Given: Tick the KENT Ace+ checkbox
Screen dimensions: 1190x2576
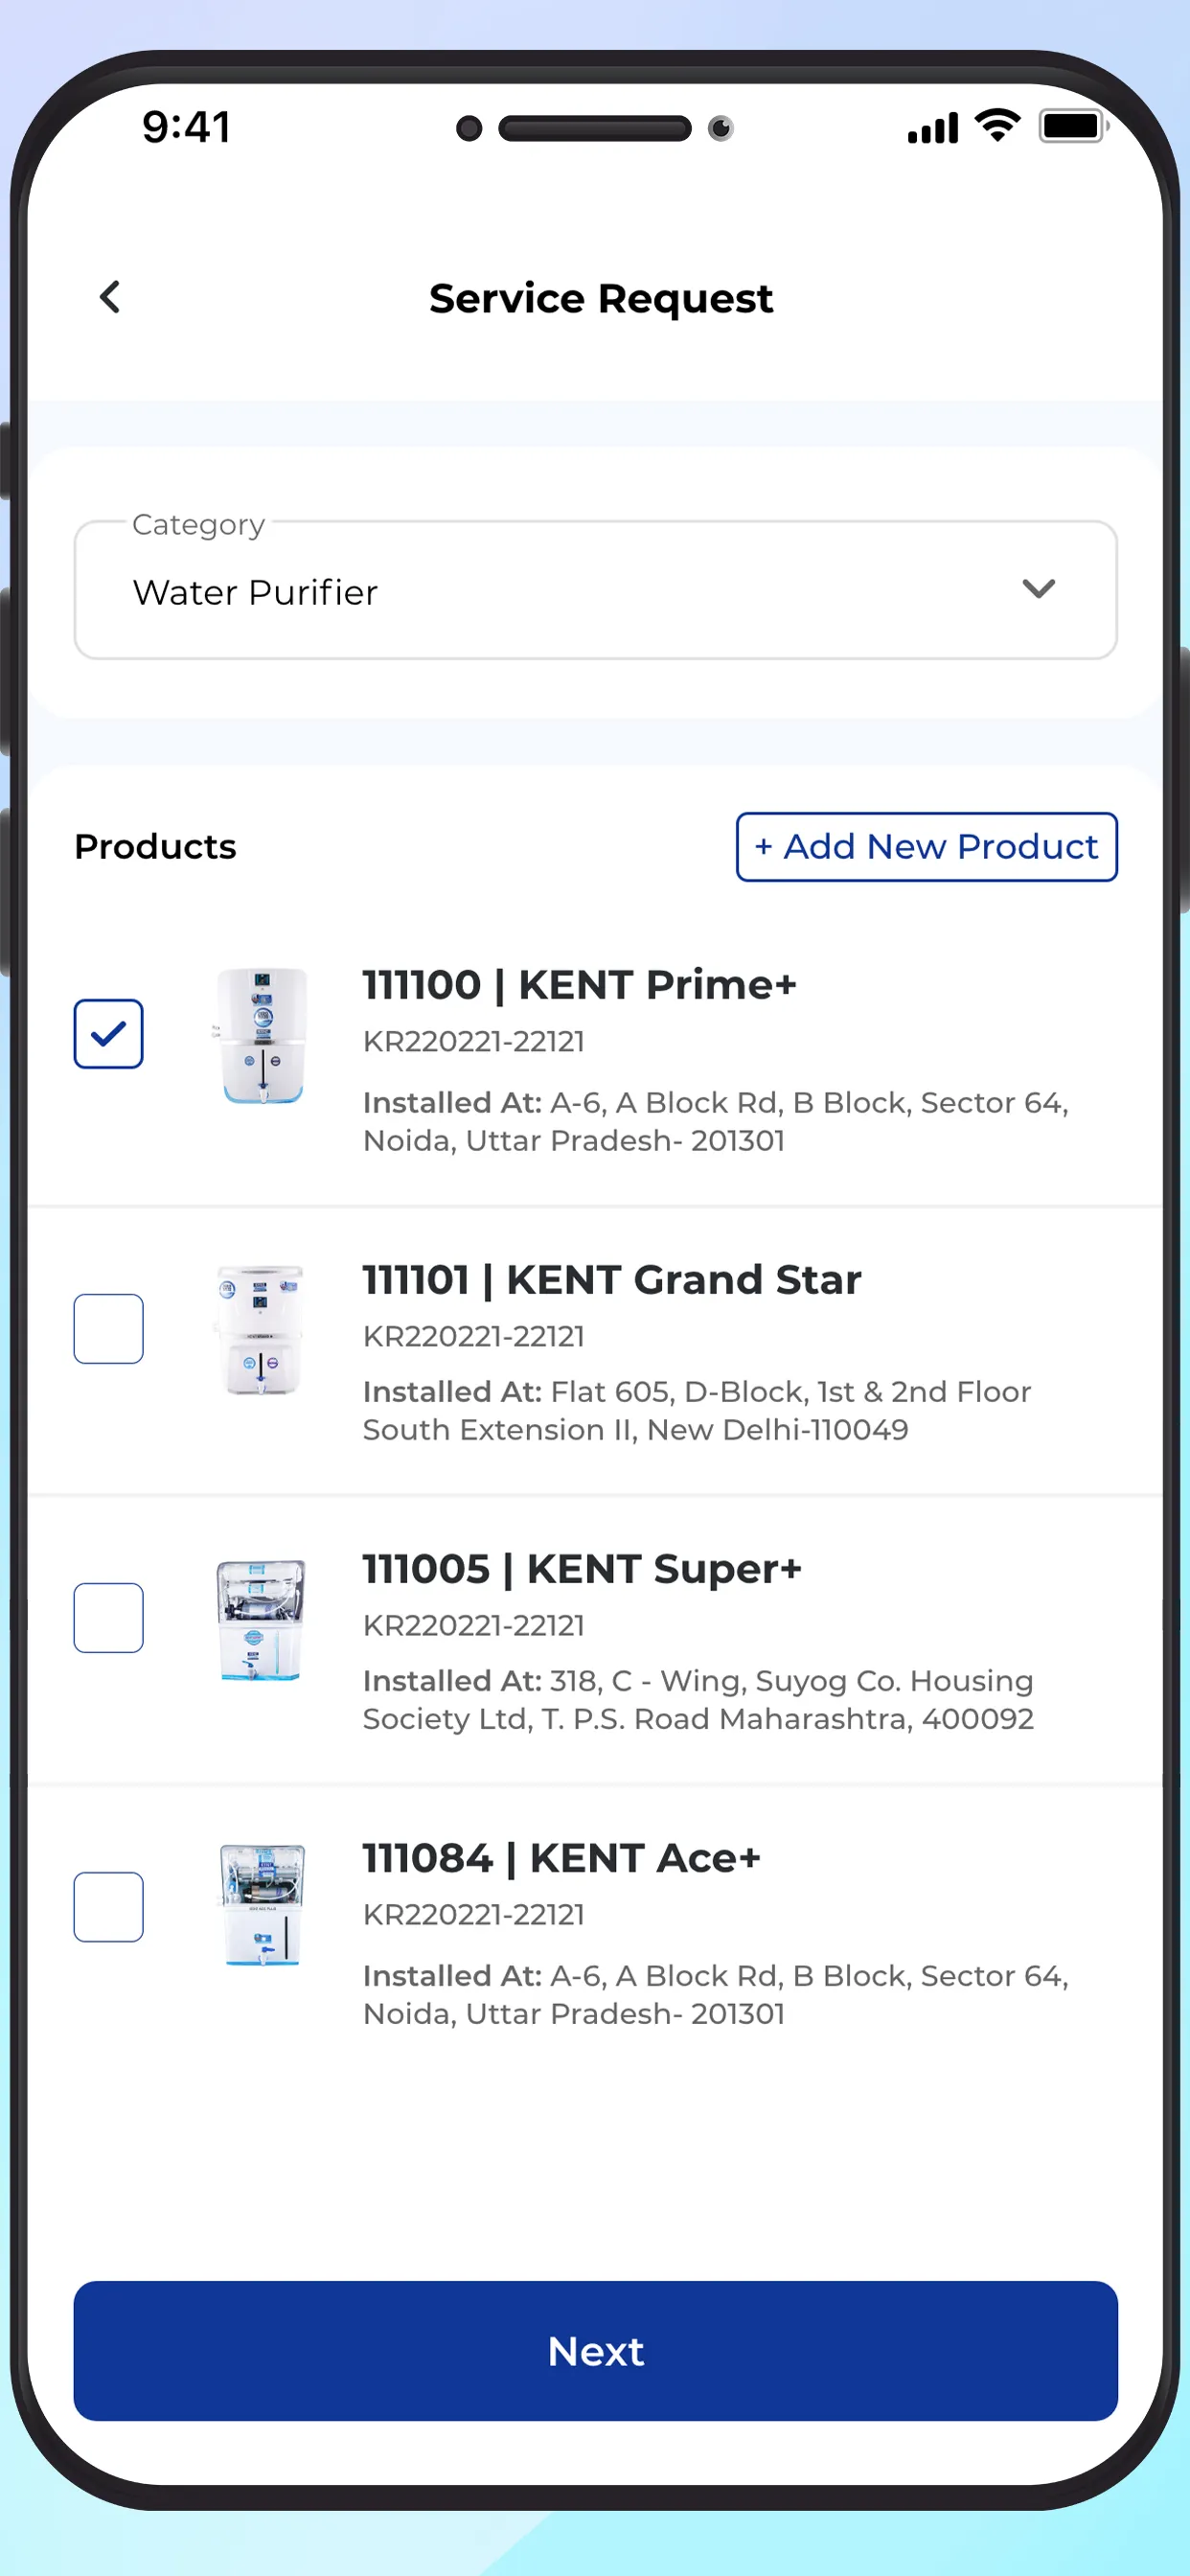Looking at the screenshot, I should coord(108,1907).
